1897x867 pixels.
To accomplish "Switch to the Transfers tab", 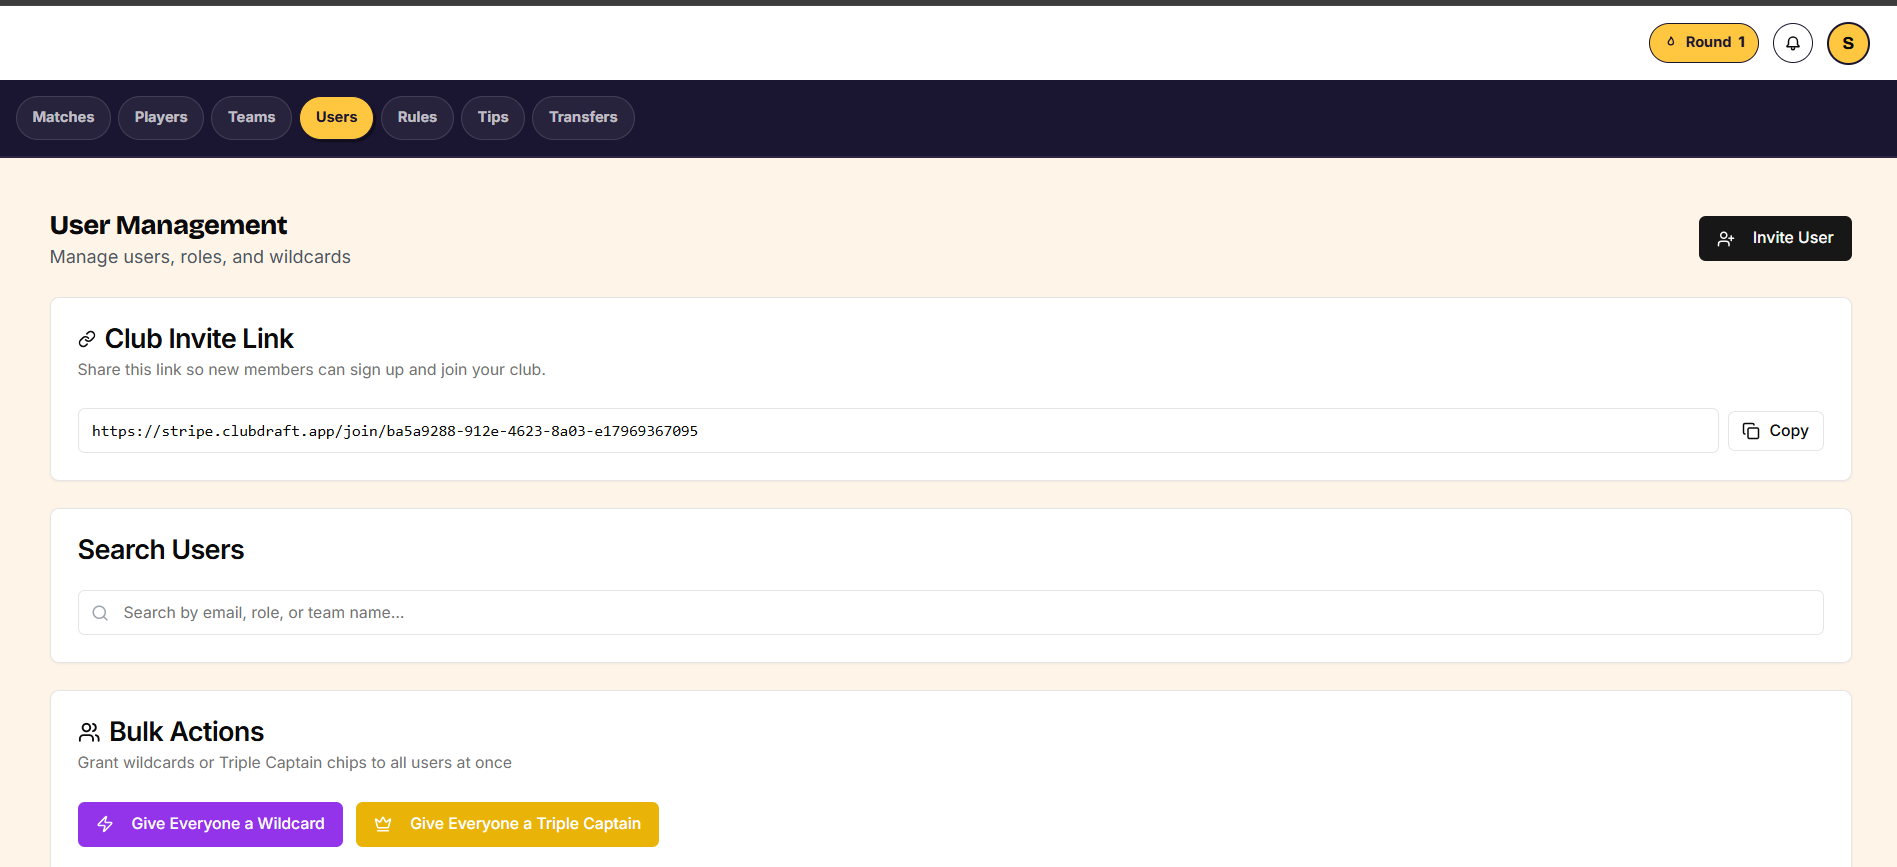I will click(583, 118).
